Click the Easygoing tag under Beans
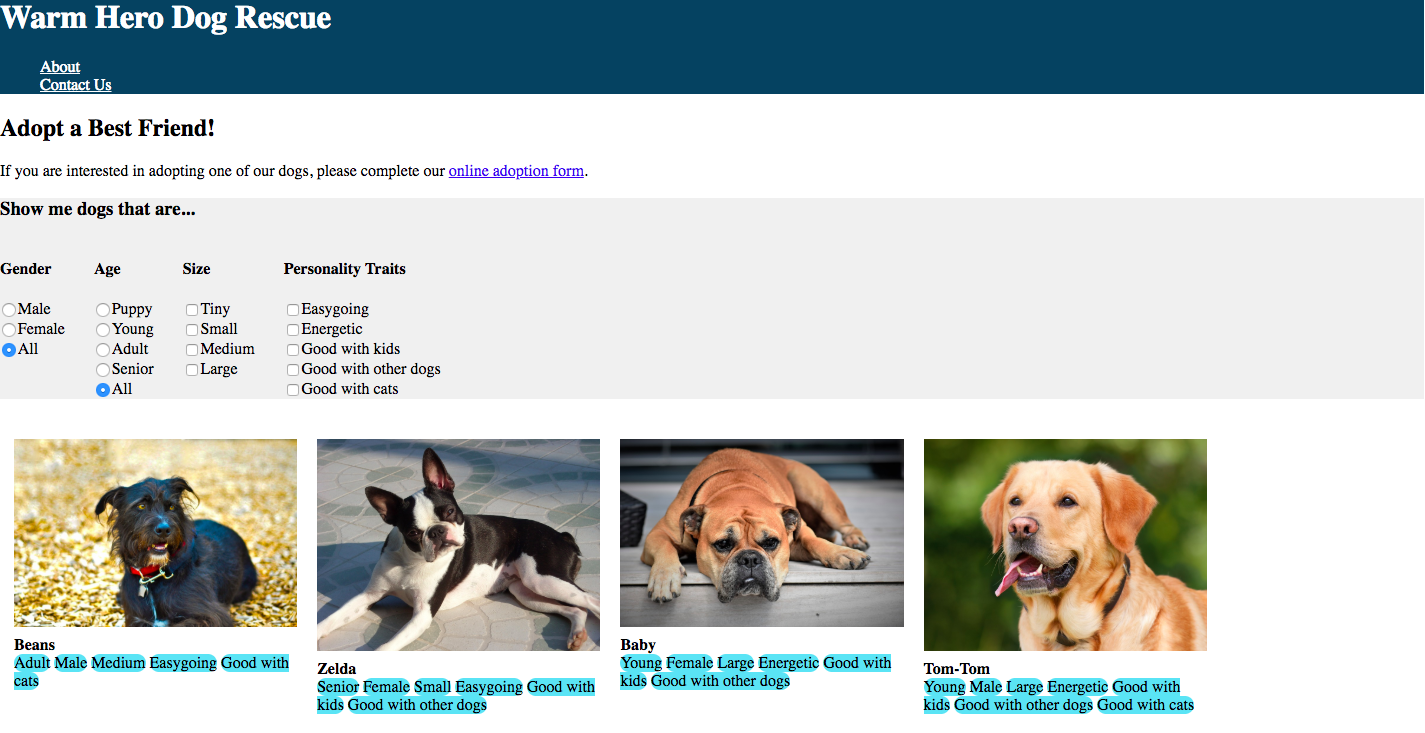Viewport: 1425px width, 733px height. pyautogui.click(x=183, y=663)
